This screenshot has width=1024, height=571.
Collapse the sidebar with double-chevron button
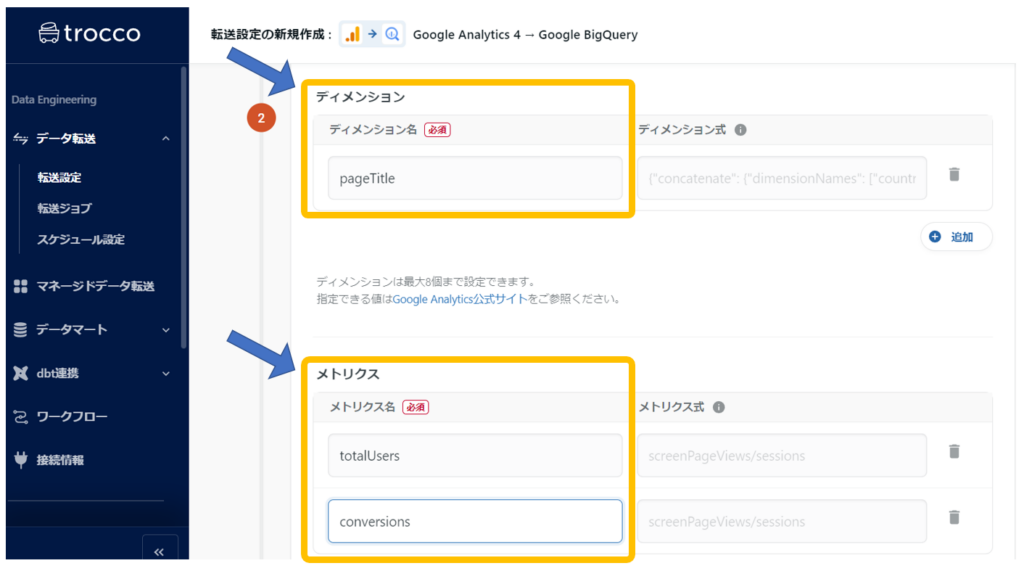(159, 551)
